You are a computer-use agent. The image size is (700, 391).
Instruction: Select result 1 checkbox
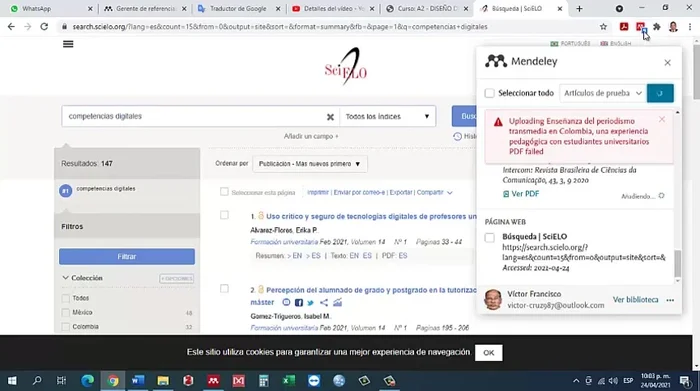(x=224, y=215)
